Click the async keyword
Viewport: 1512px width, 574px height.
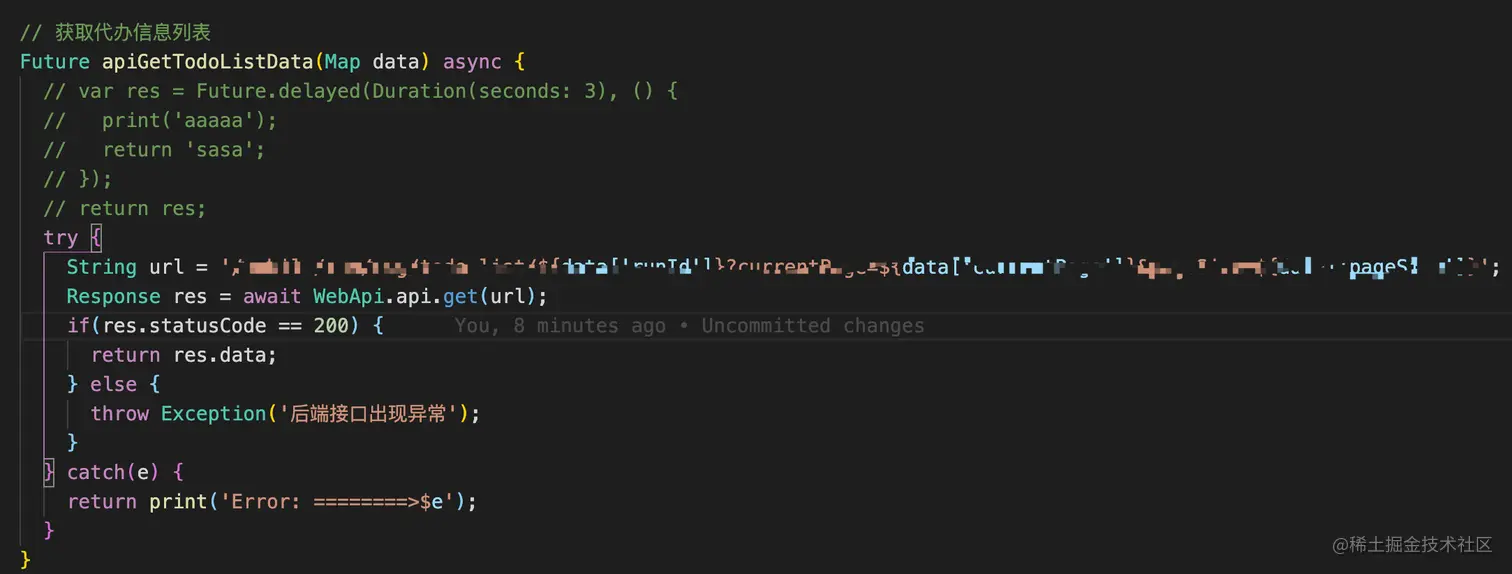(472, 62)
